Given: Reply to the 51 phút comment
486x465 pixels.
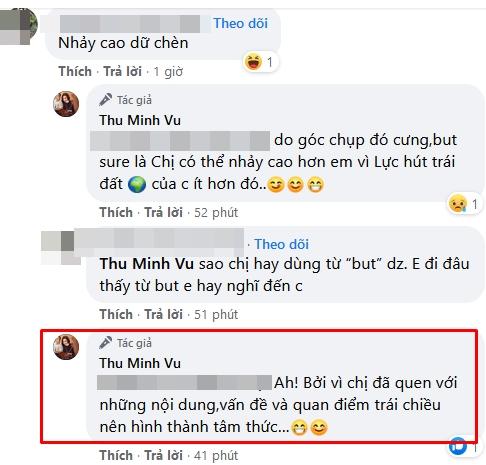Looking at the screenshot, I should coord(163,314).
